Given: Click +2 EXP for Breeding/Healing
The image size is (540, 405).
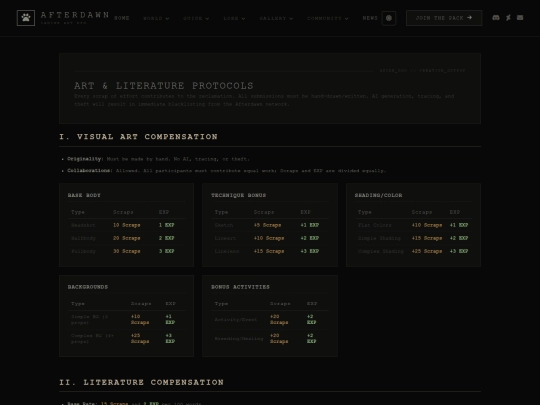Looking at the screenshot, I should [x=311, y=339].
